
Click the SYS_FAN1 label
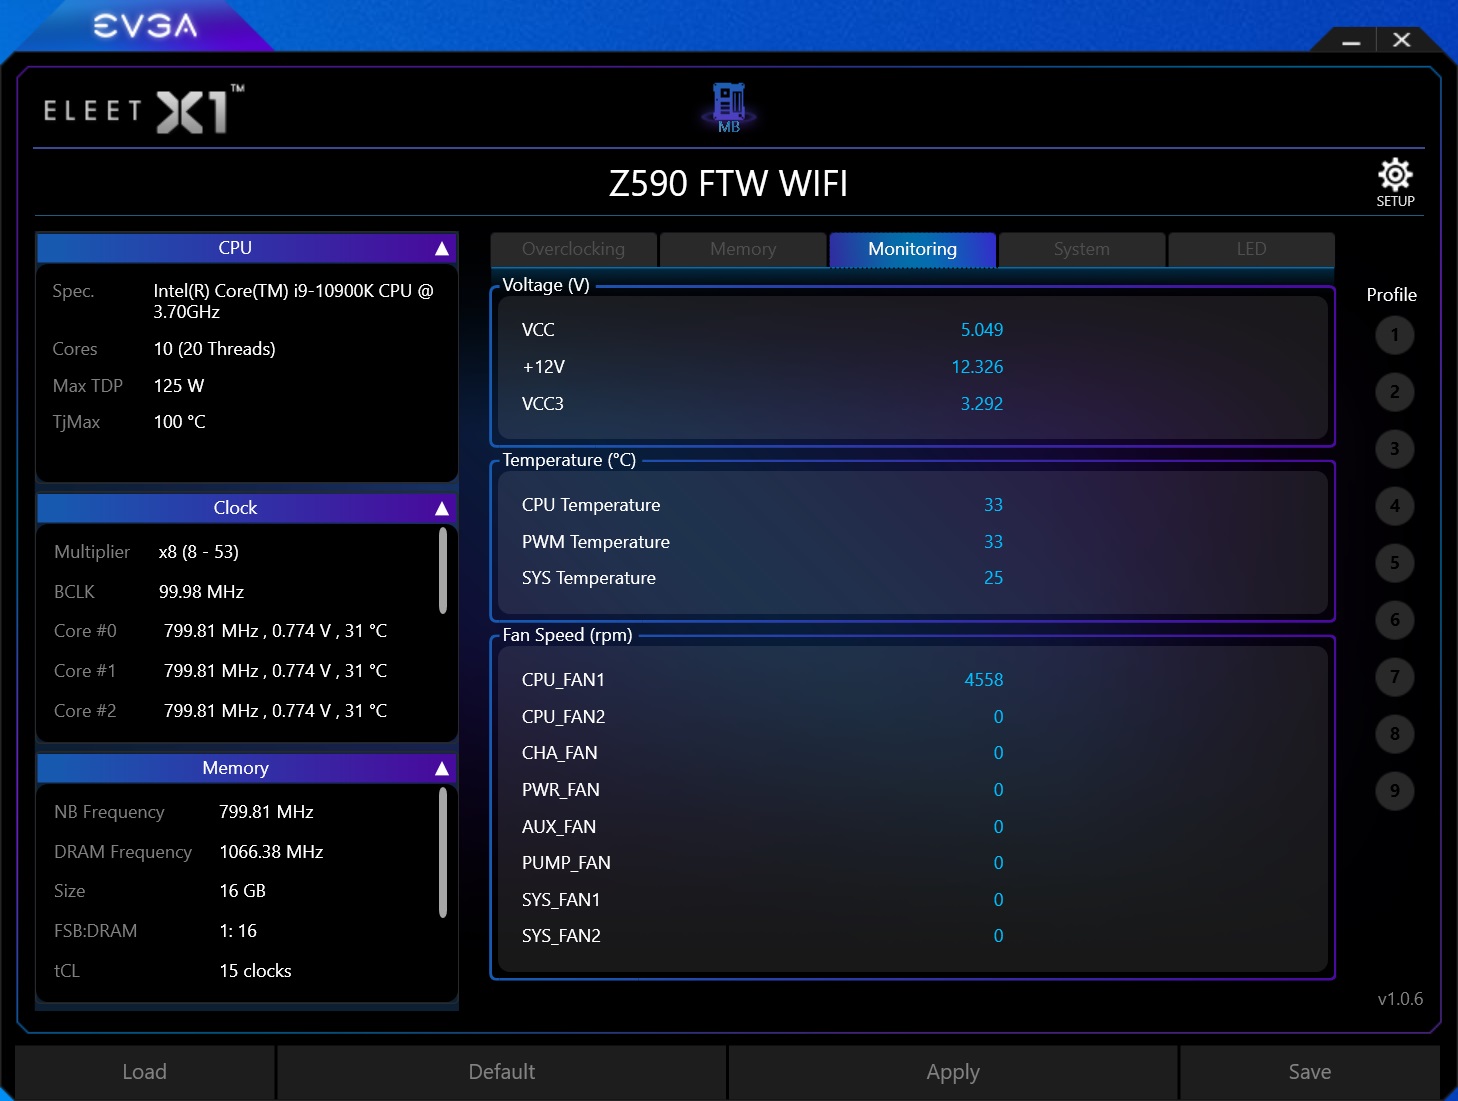click(561, 900)
